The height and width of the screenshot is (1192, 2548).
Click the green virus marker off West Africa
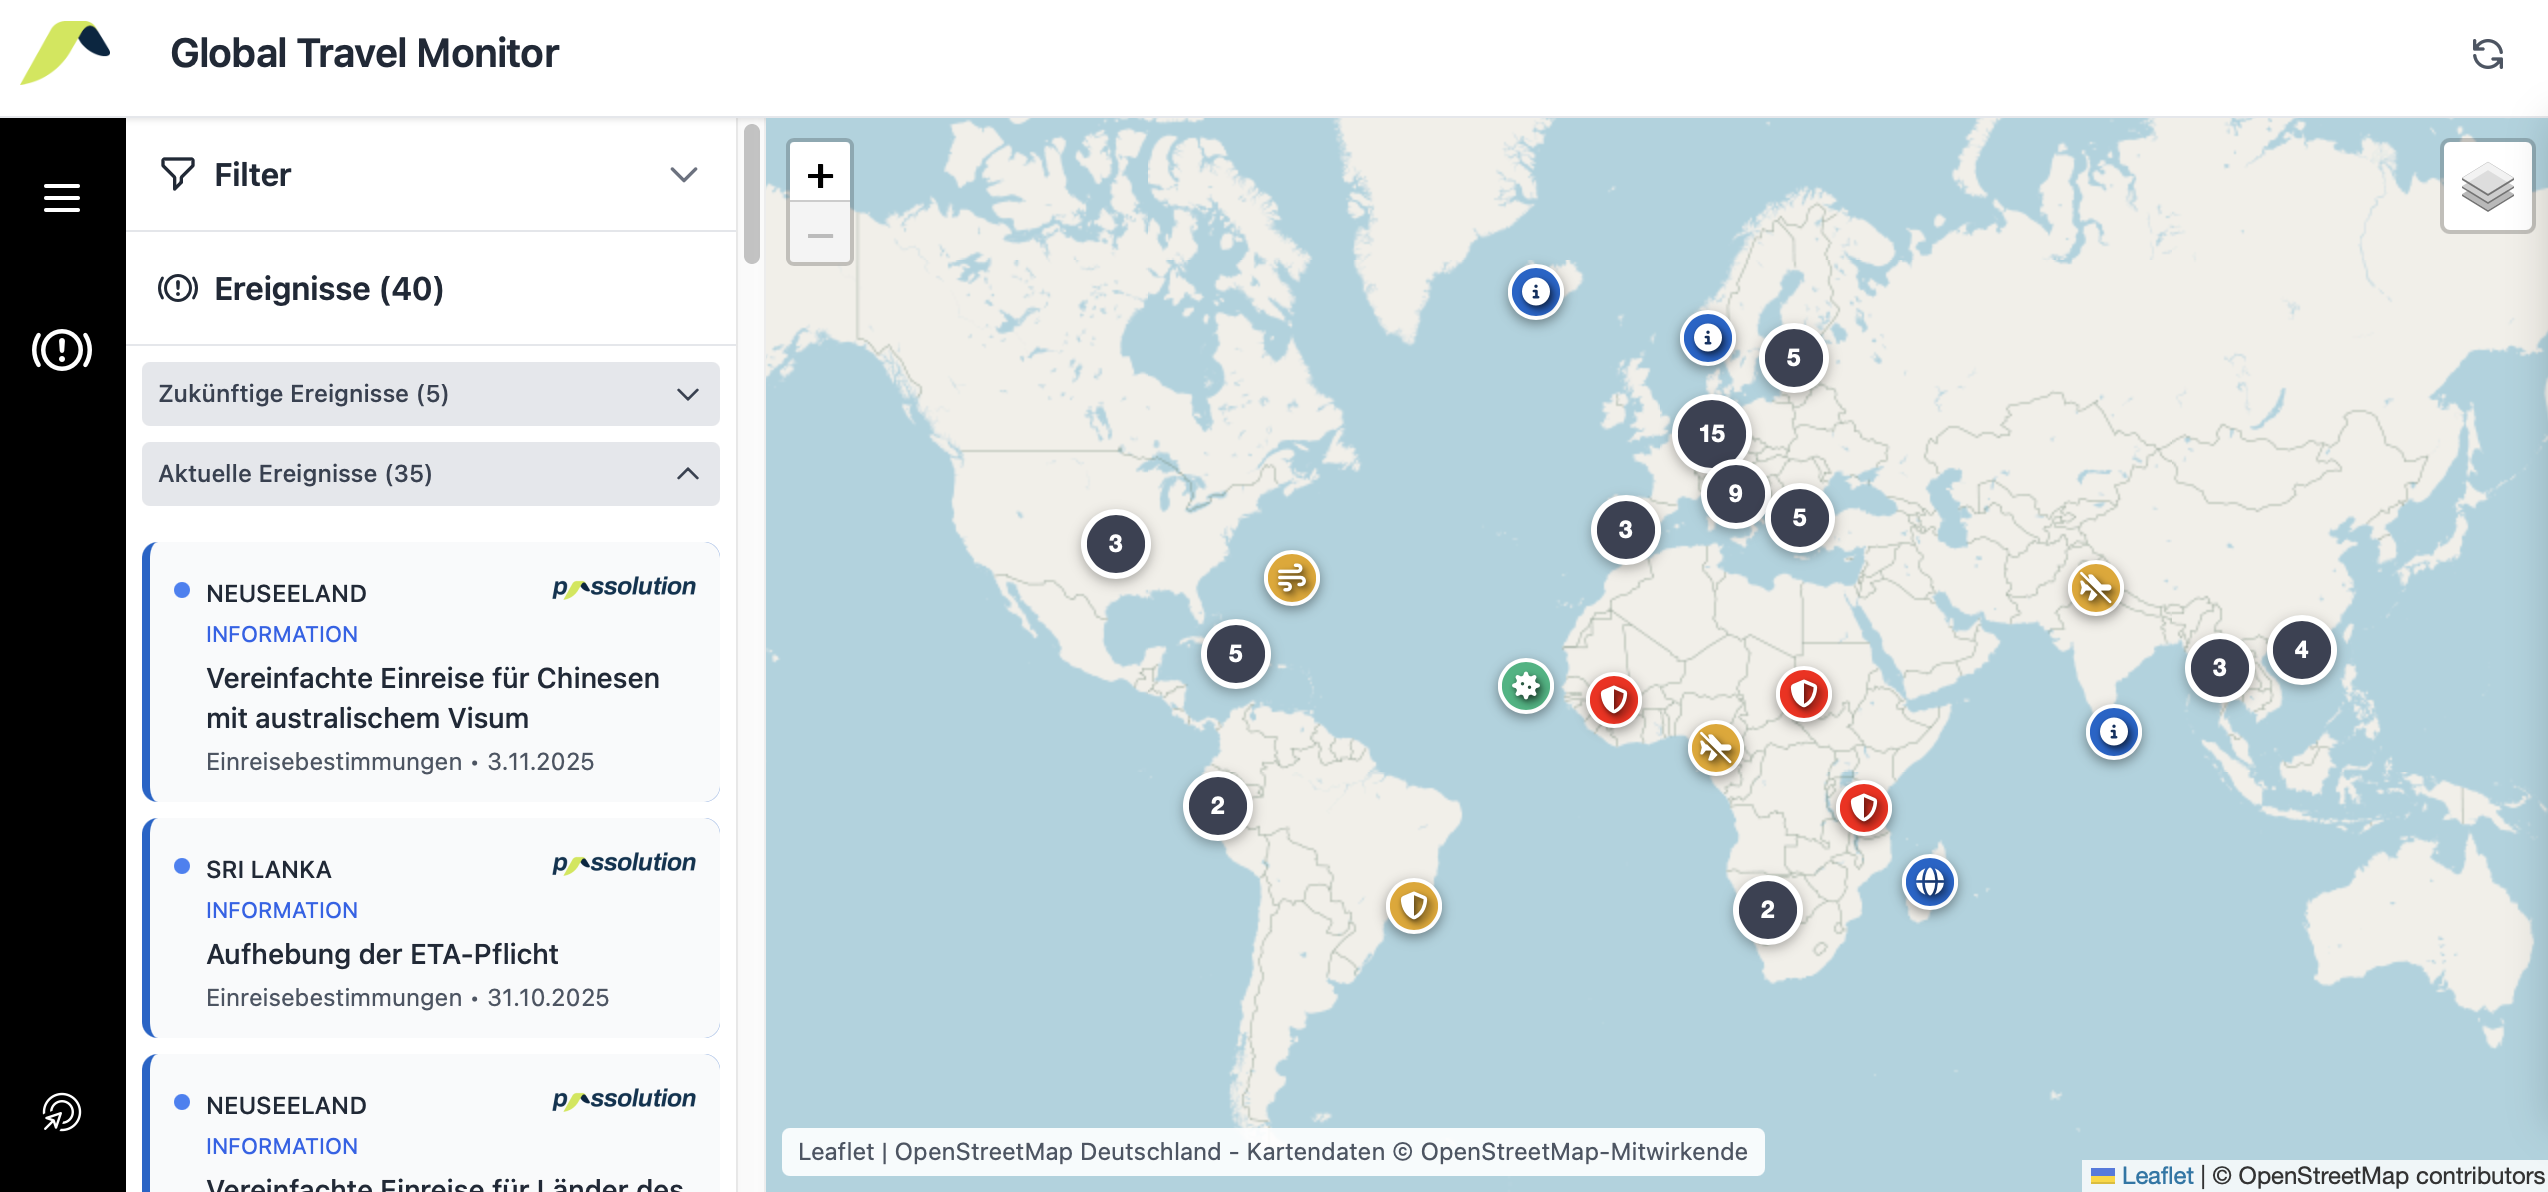pos(1525,686)
